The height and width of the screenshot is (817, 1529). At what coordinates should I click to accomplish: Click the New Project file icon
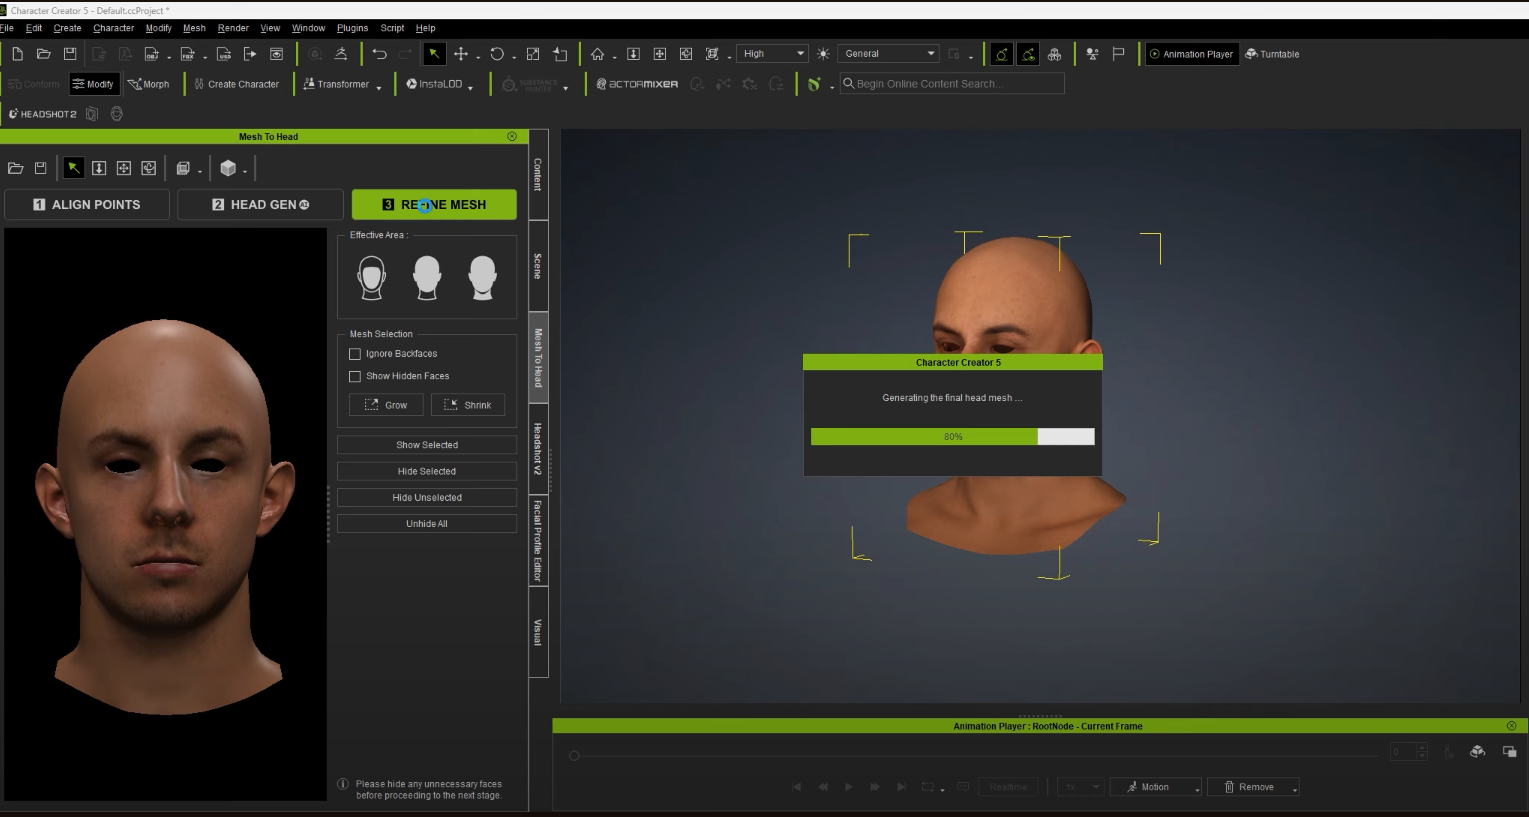point(17,54)
